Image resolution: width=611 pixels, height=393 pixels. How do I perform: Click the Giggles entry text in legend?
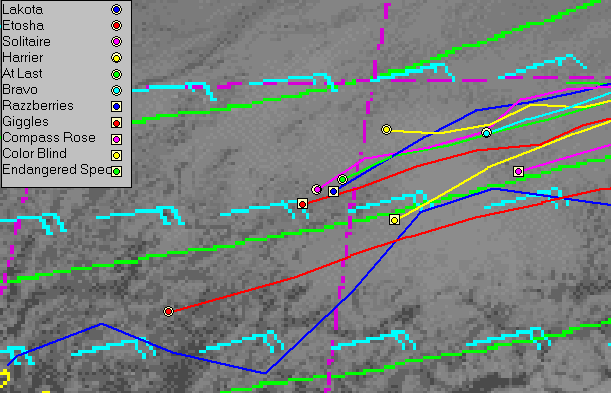click(x=25, y=122)
